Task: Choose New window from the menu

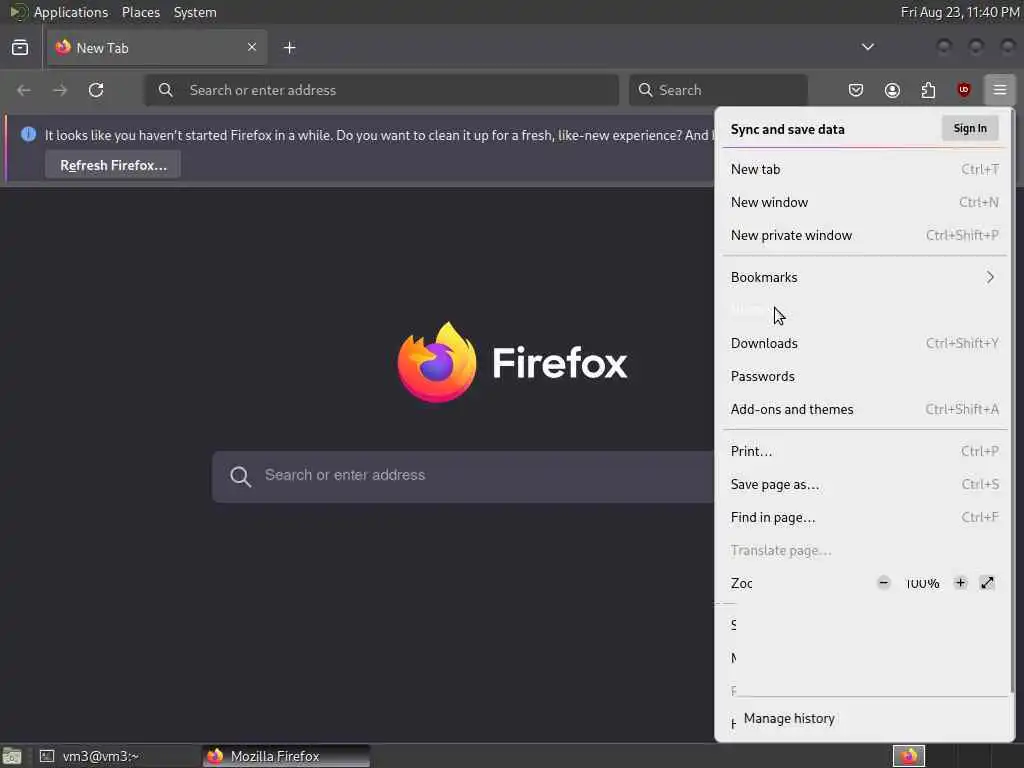Action: 864,202
